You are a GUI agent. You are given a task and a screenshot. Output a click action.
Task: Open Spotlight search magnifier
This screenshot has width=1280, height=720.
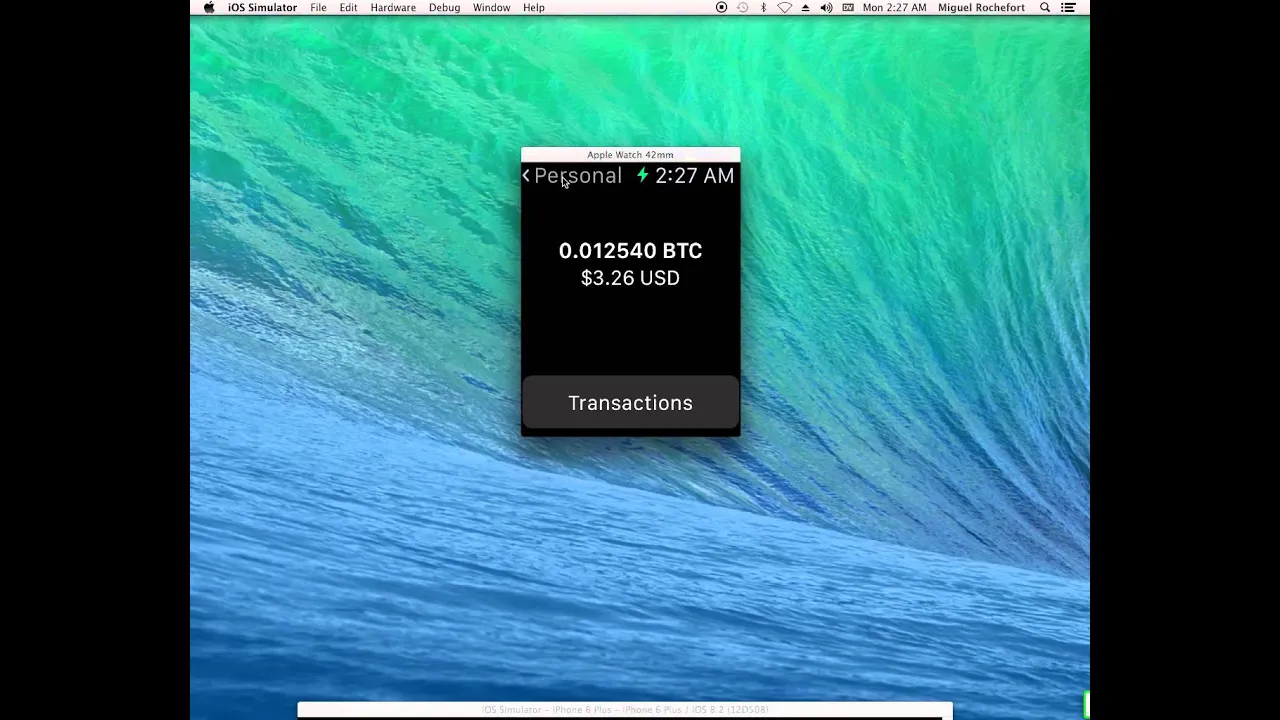pos(1045,8)
